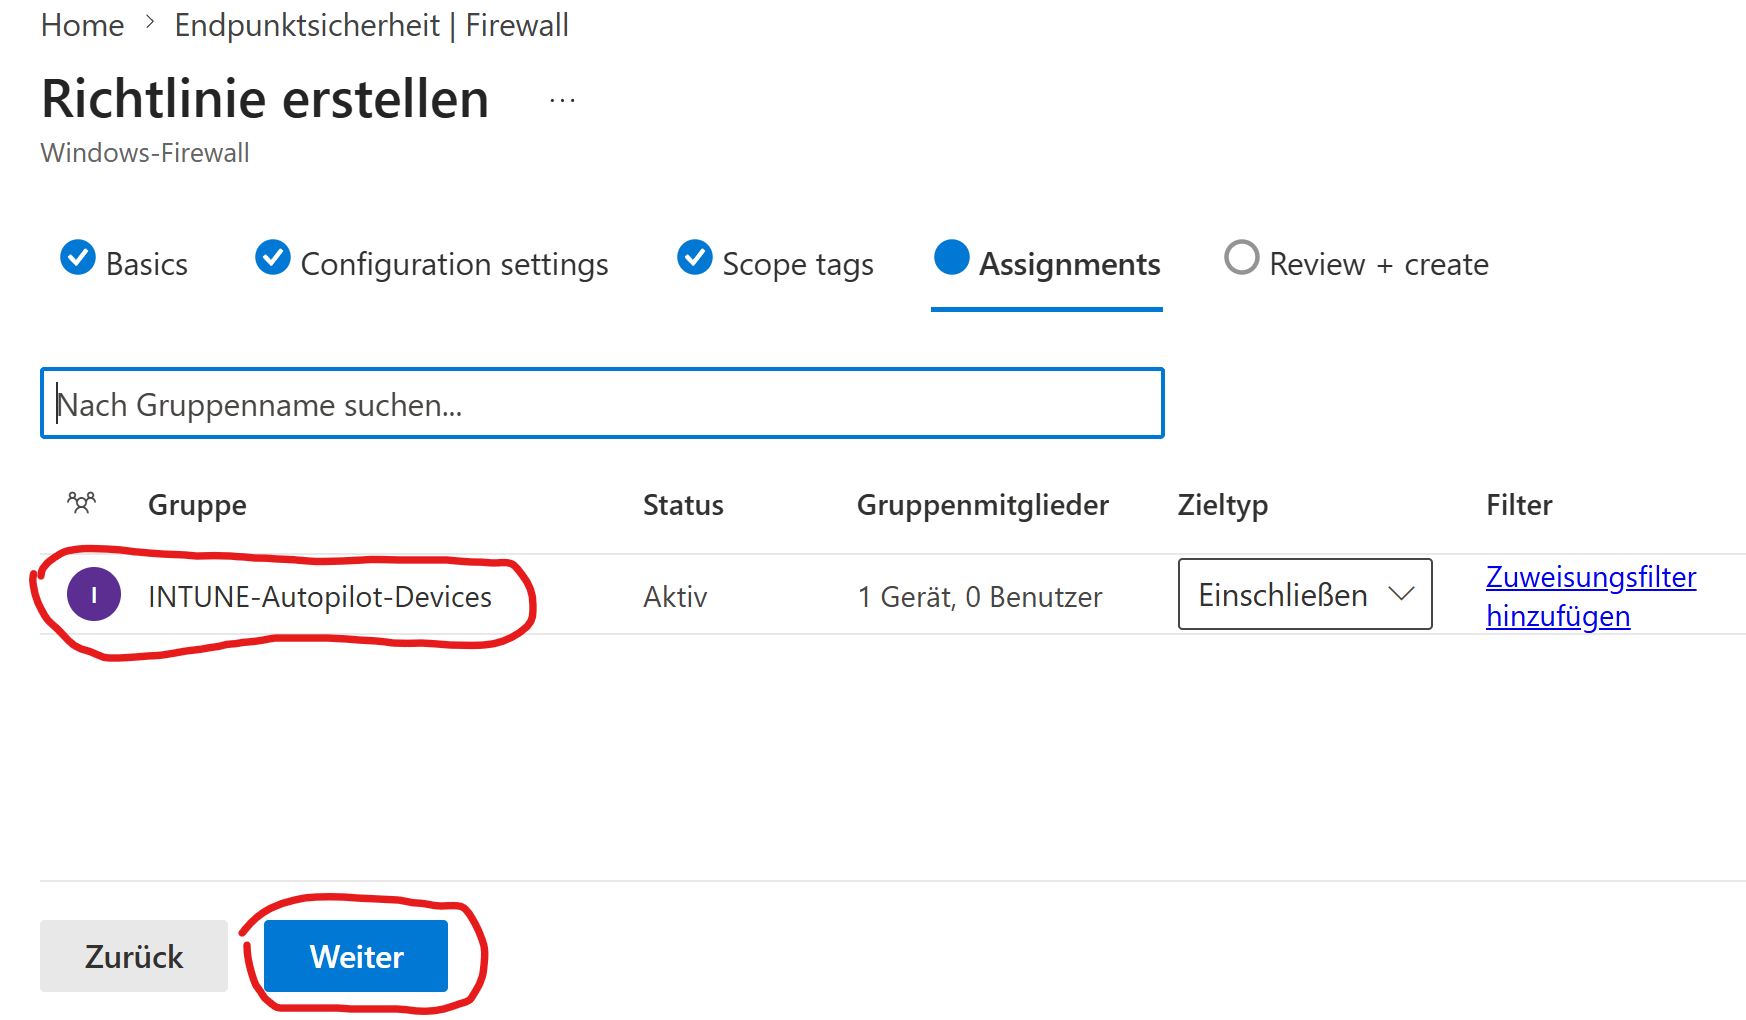
Task: Focus the group name search field
Action: coord(602,404)
